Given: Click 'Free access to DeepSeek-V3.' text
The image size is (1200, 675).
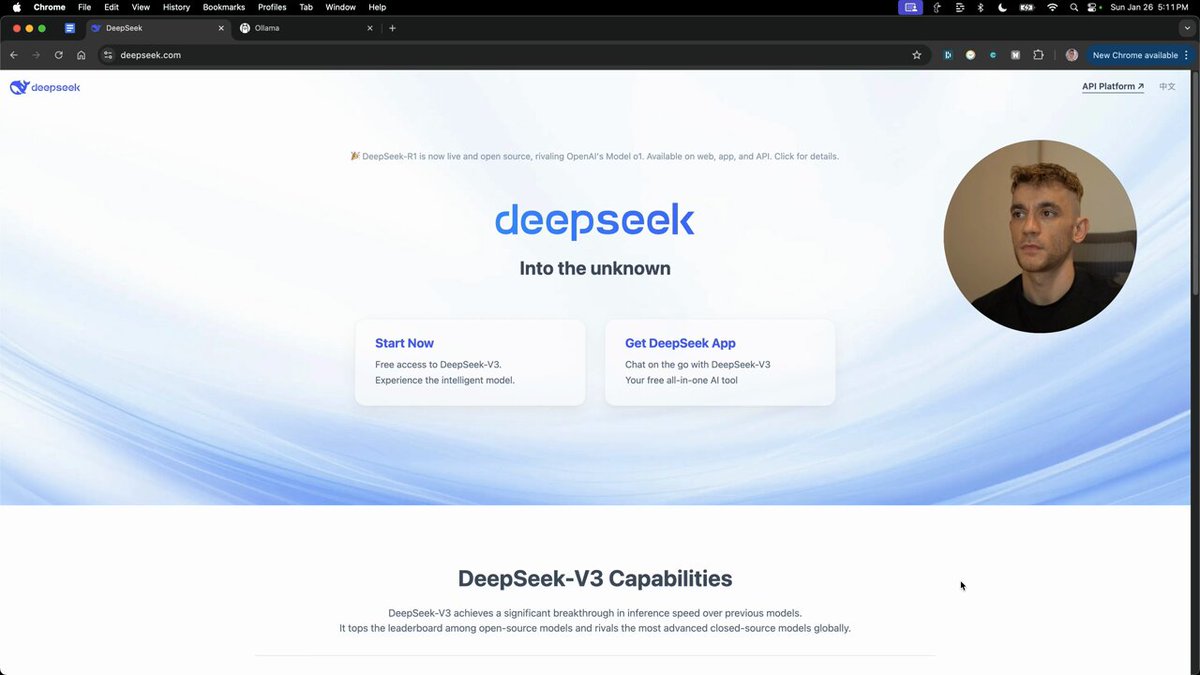Looking at the screenshot, I should point(439,364).
